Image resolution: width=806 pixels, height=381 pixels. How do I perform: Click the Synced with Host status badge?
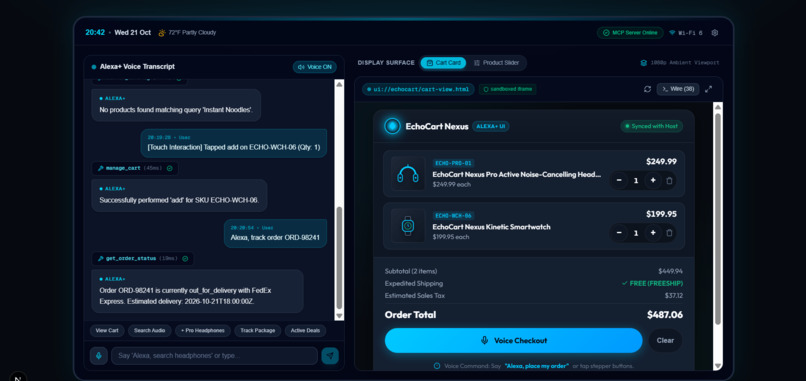651,126
